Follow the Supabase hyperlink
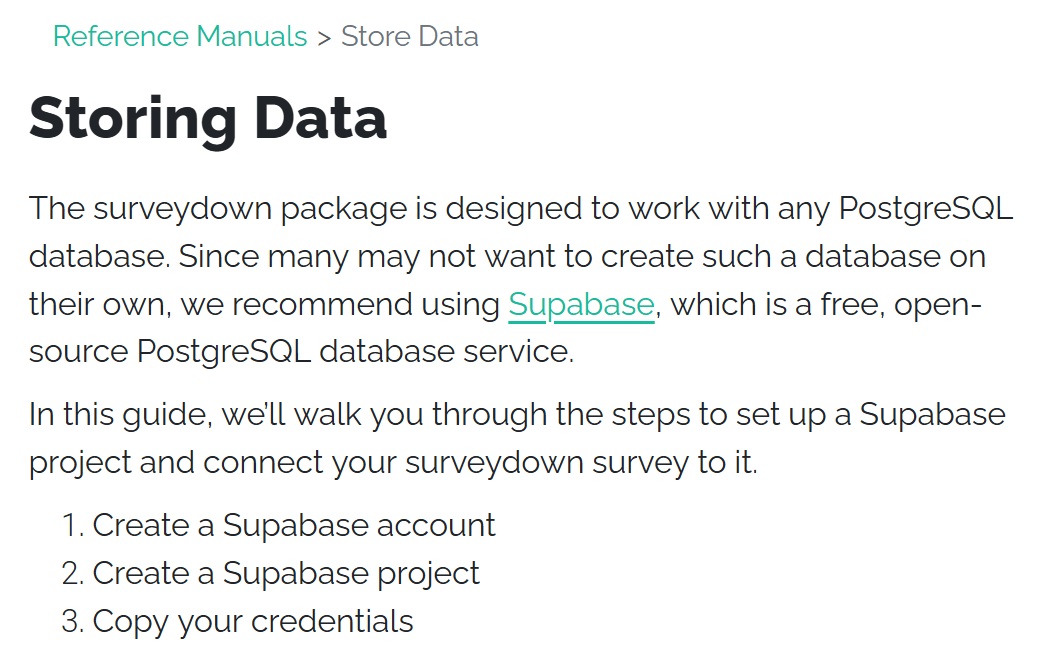 click(x=581, y=305)
